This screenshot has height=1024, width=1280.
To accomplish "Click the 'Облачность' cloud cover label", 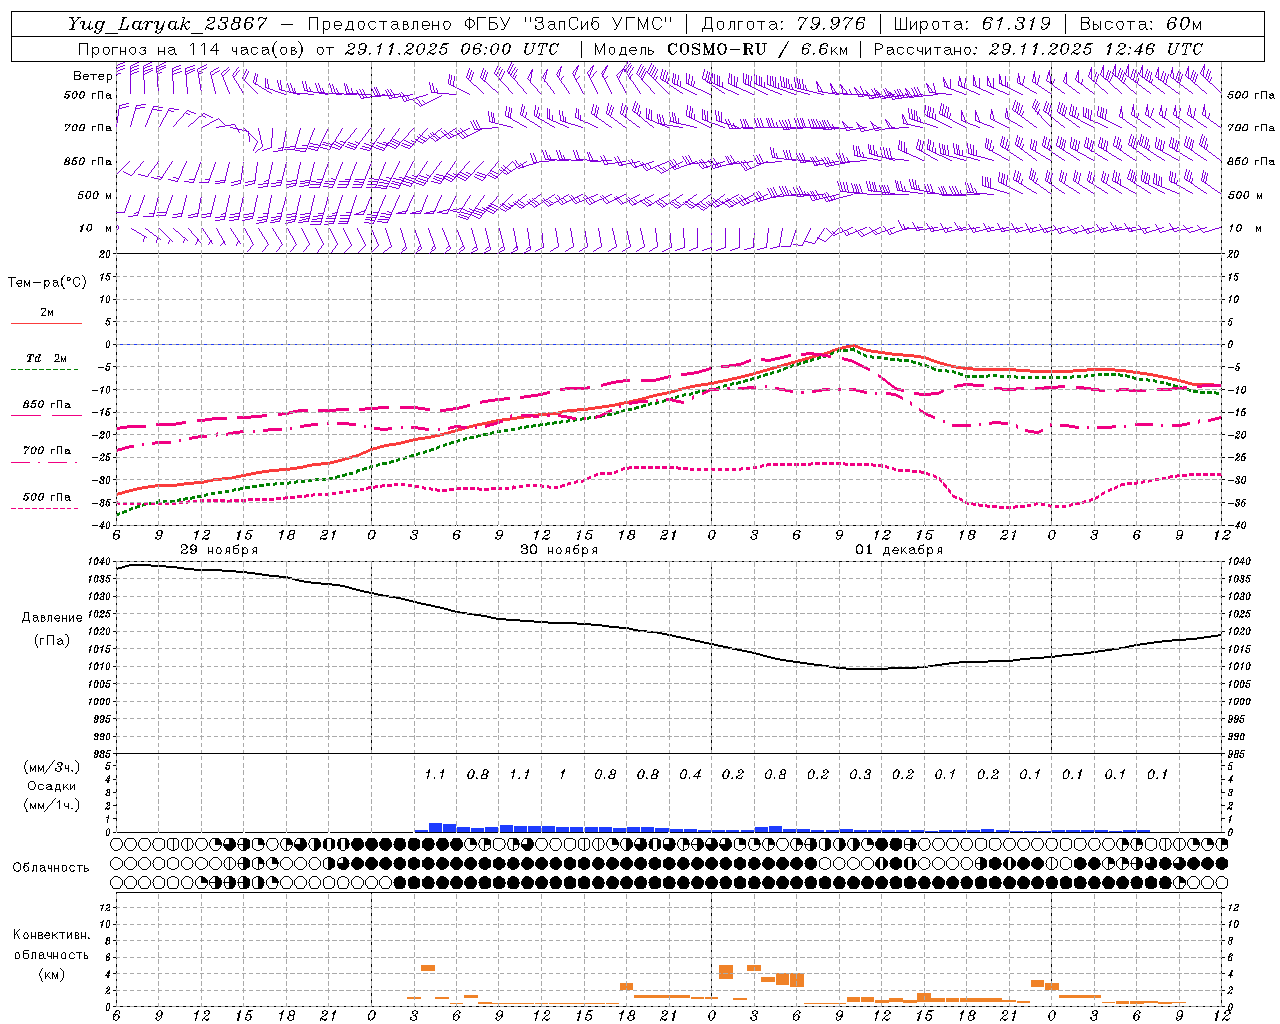I will (x=51, y=867).
